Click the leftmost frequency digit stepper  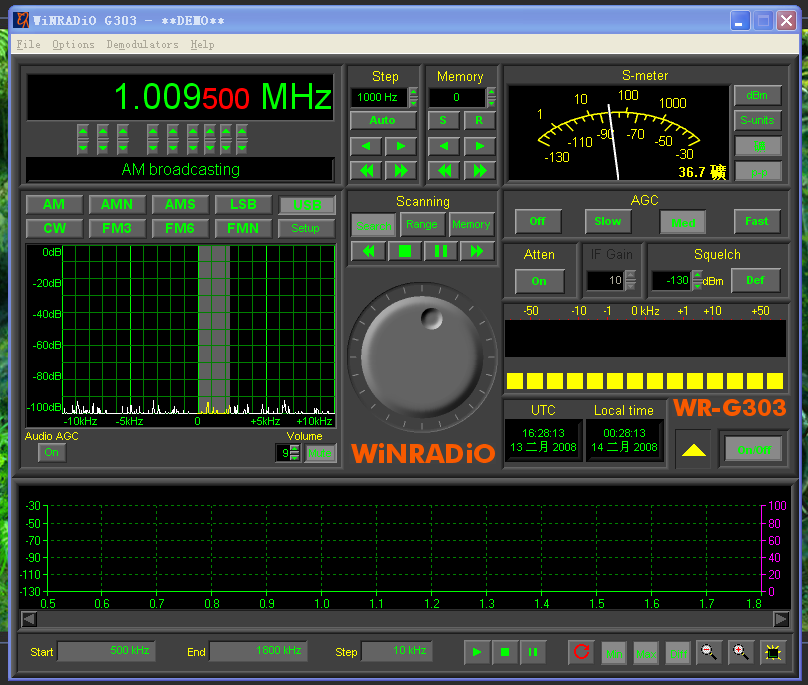click(x=83, y=139)
